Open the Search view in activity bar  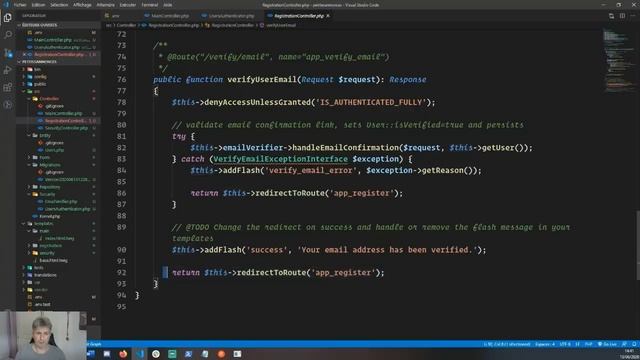7,35
